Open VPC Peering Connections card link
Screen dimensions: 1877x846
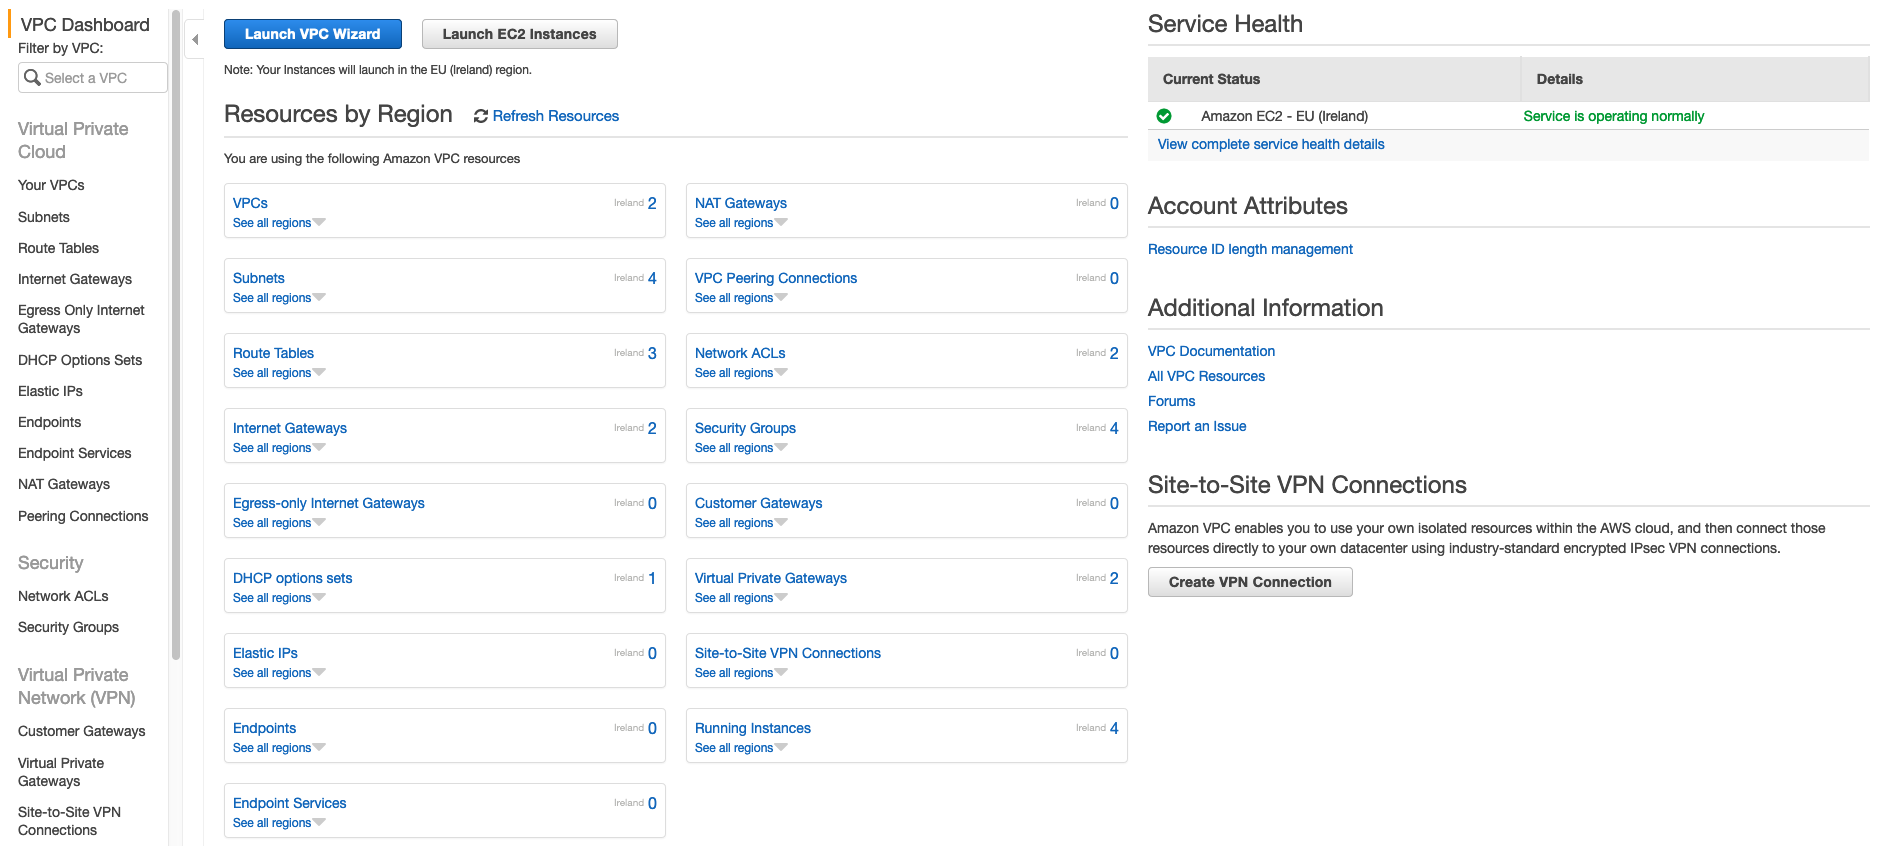coord(776,278)
